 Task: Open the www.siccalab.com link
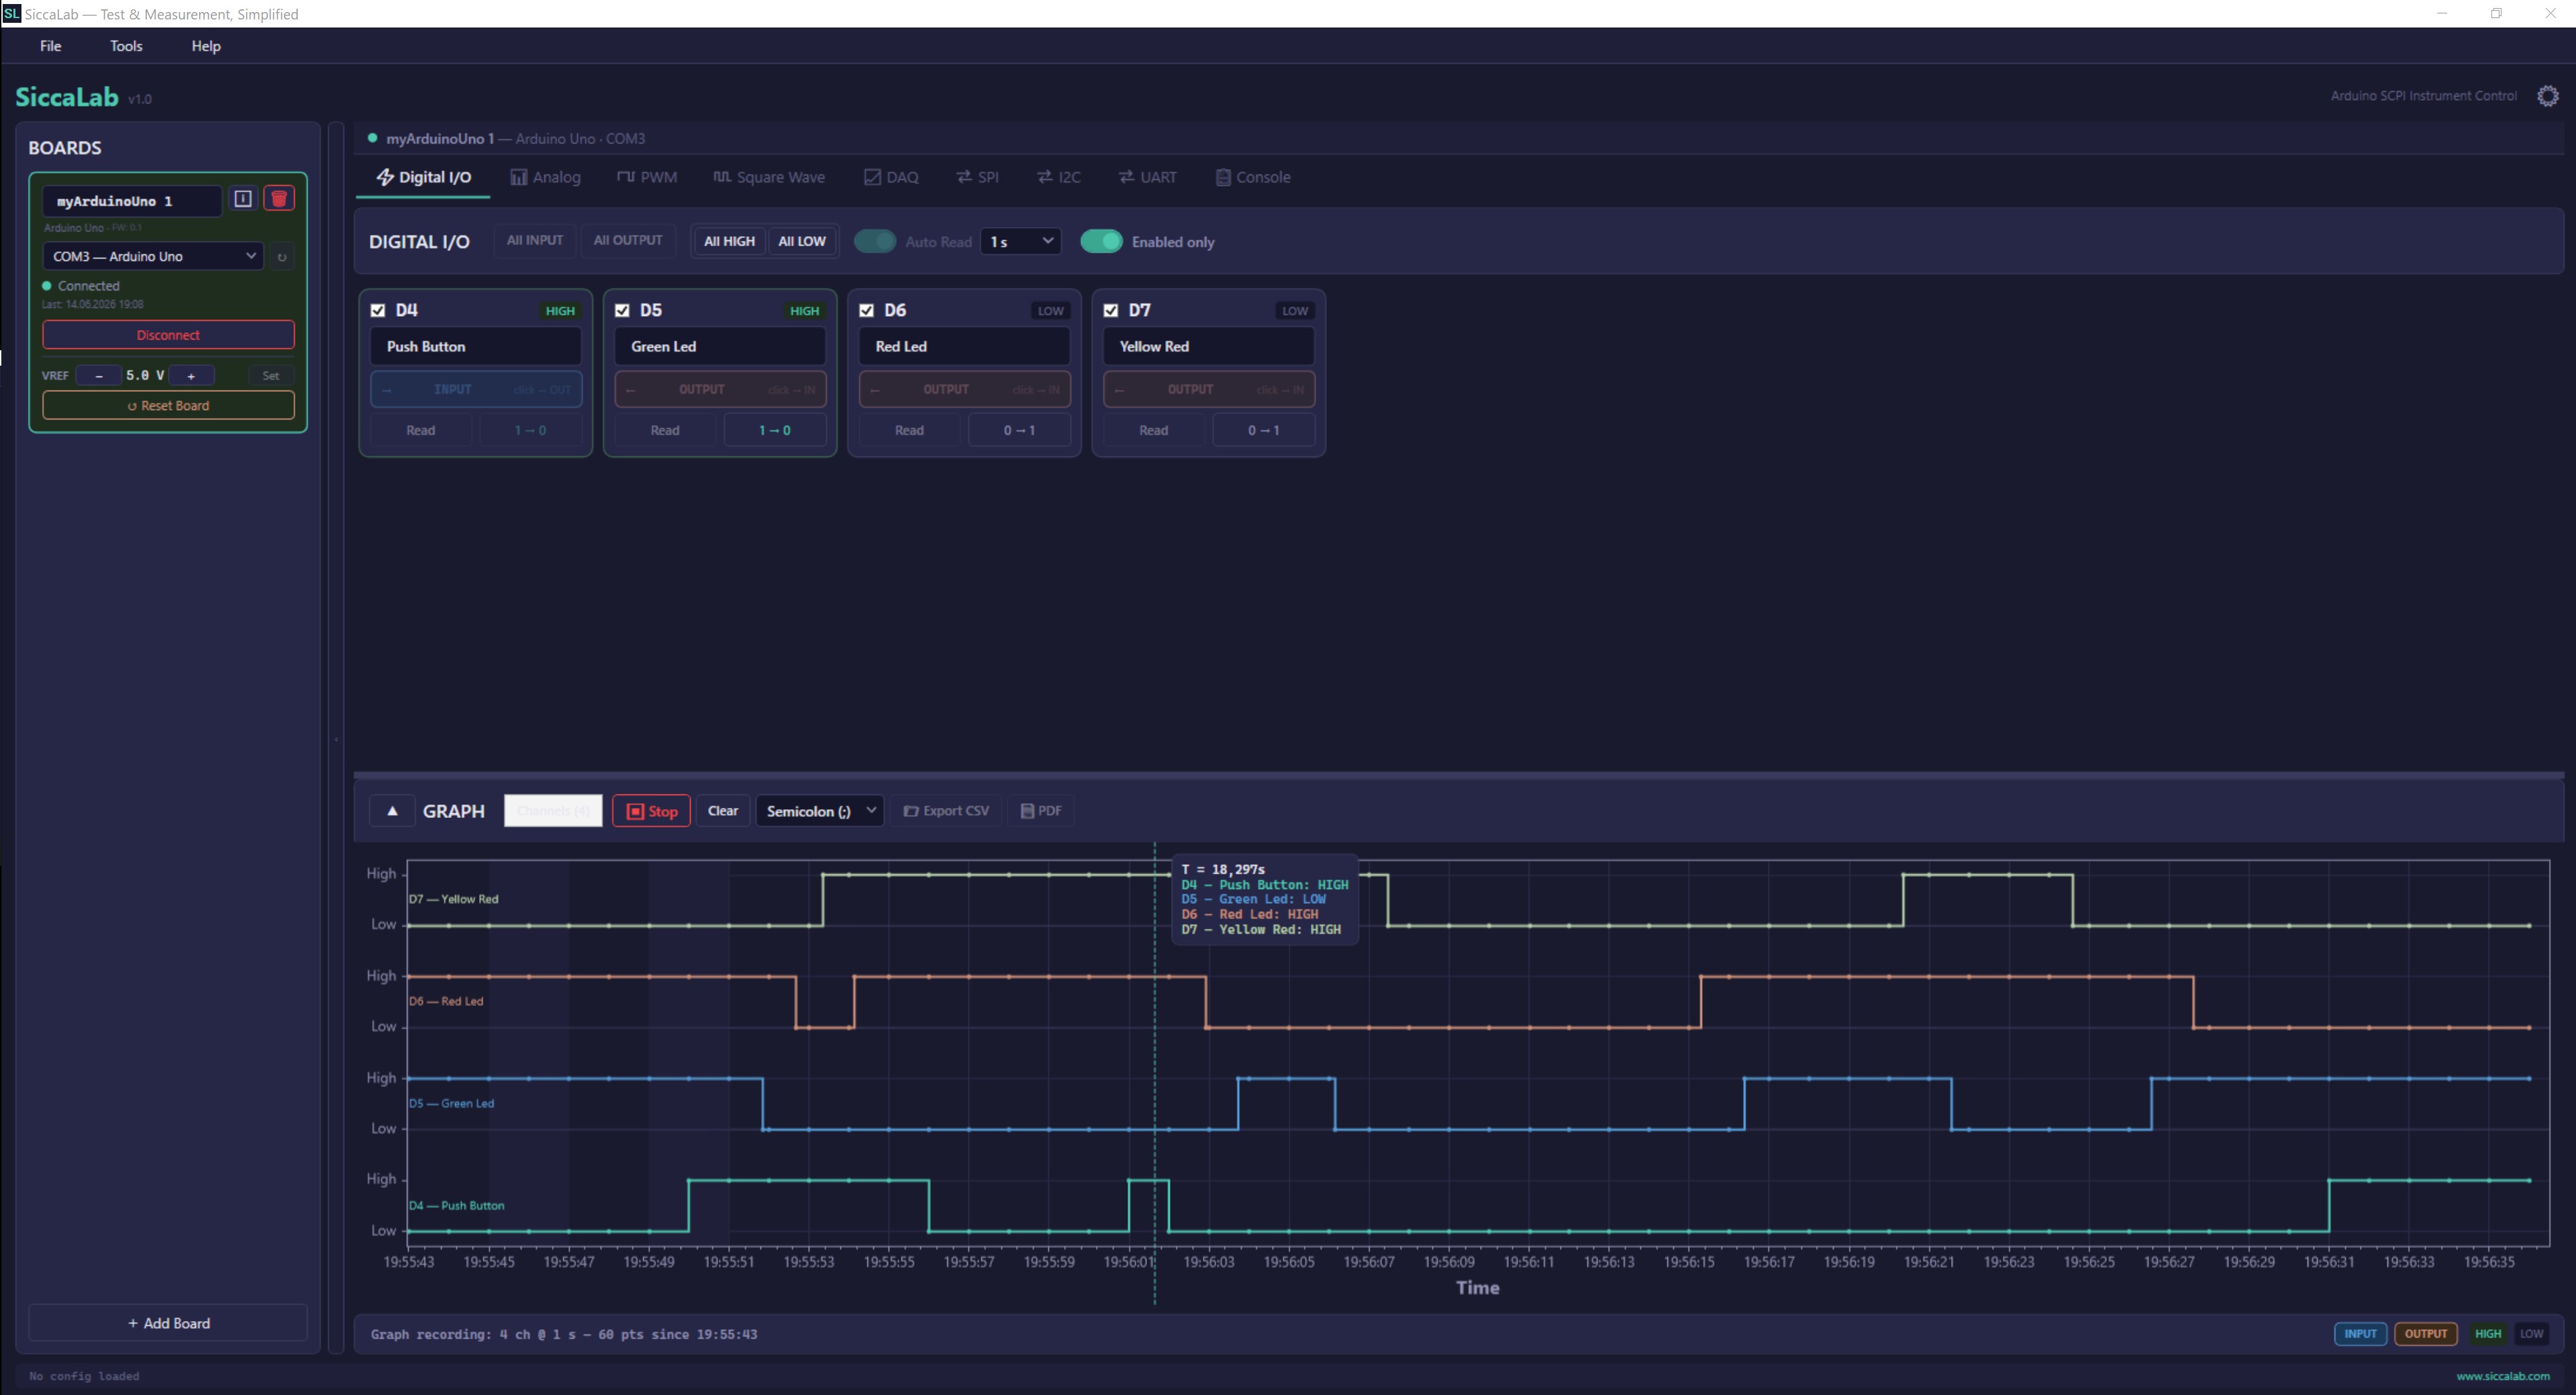pos(2503,1377)
